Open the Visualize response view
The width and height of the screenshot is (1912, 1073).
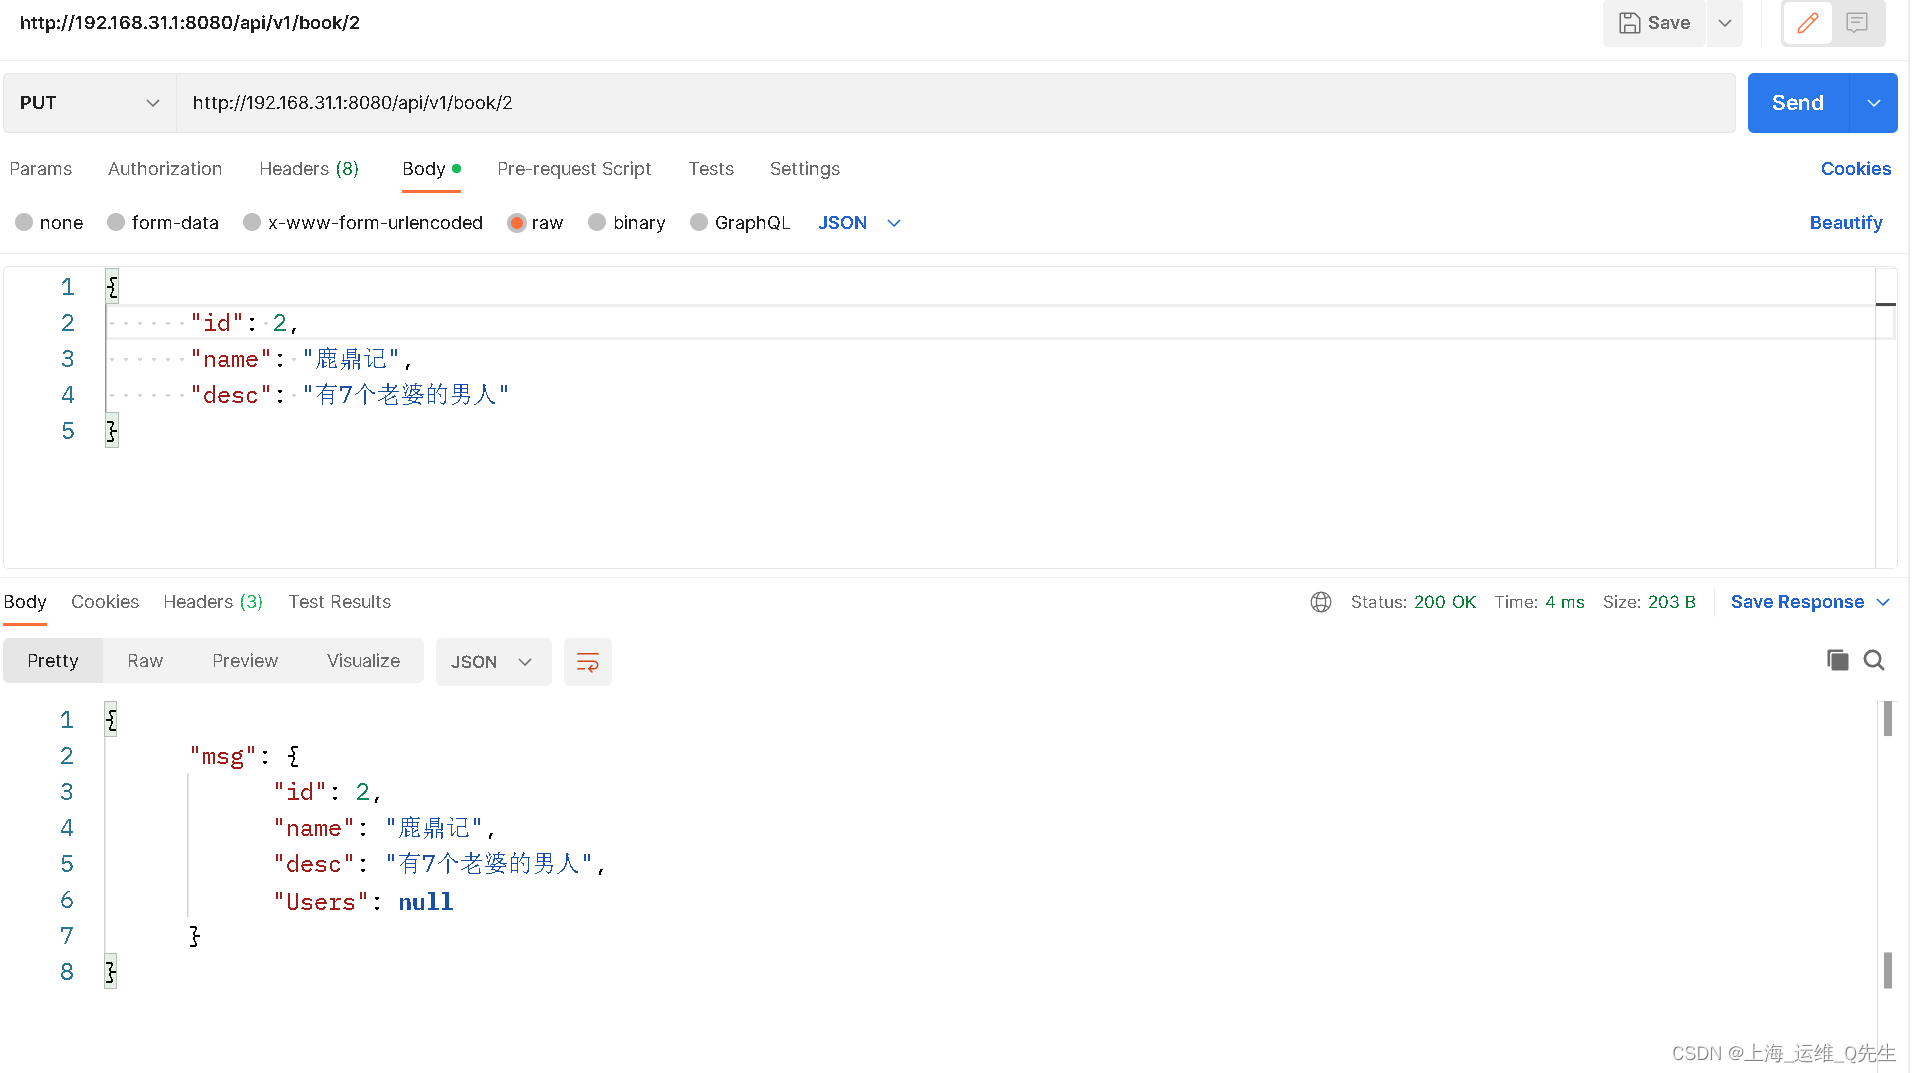click(364, 661)
